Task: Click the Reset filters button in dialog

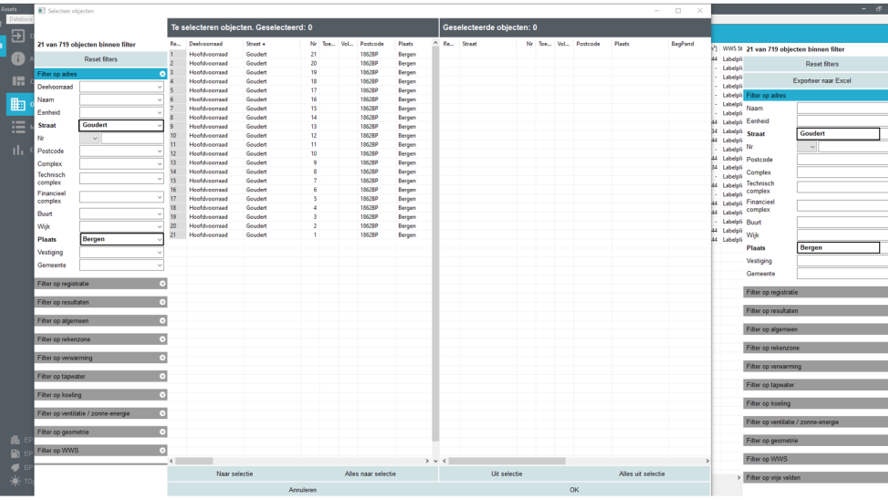Action: tap(100, 60)
